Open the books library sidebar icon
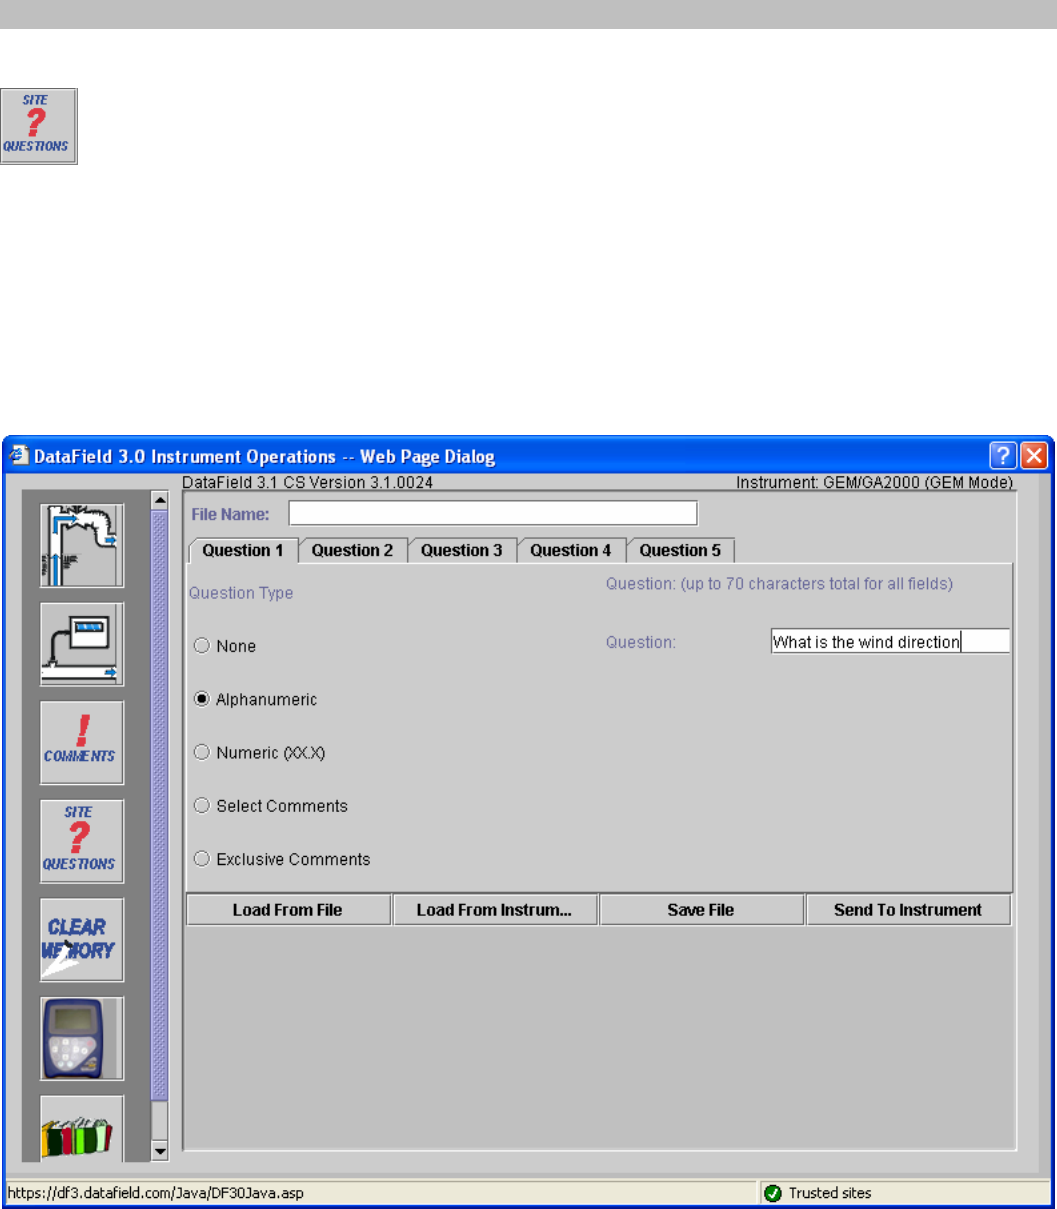Image resolution: width=1057 pixels, height=1209 pixels. (82, 1128)
